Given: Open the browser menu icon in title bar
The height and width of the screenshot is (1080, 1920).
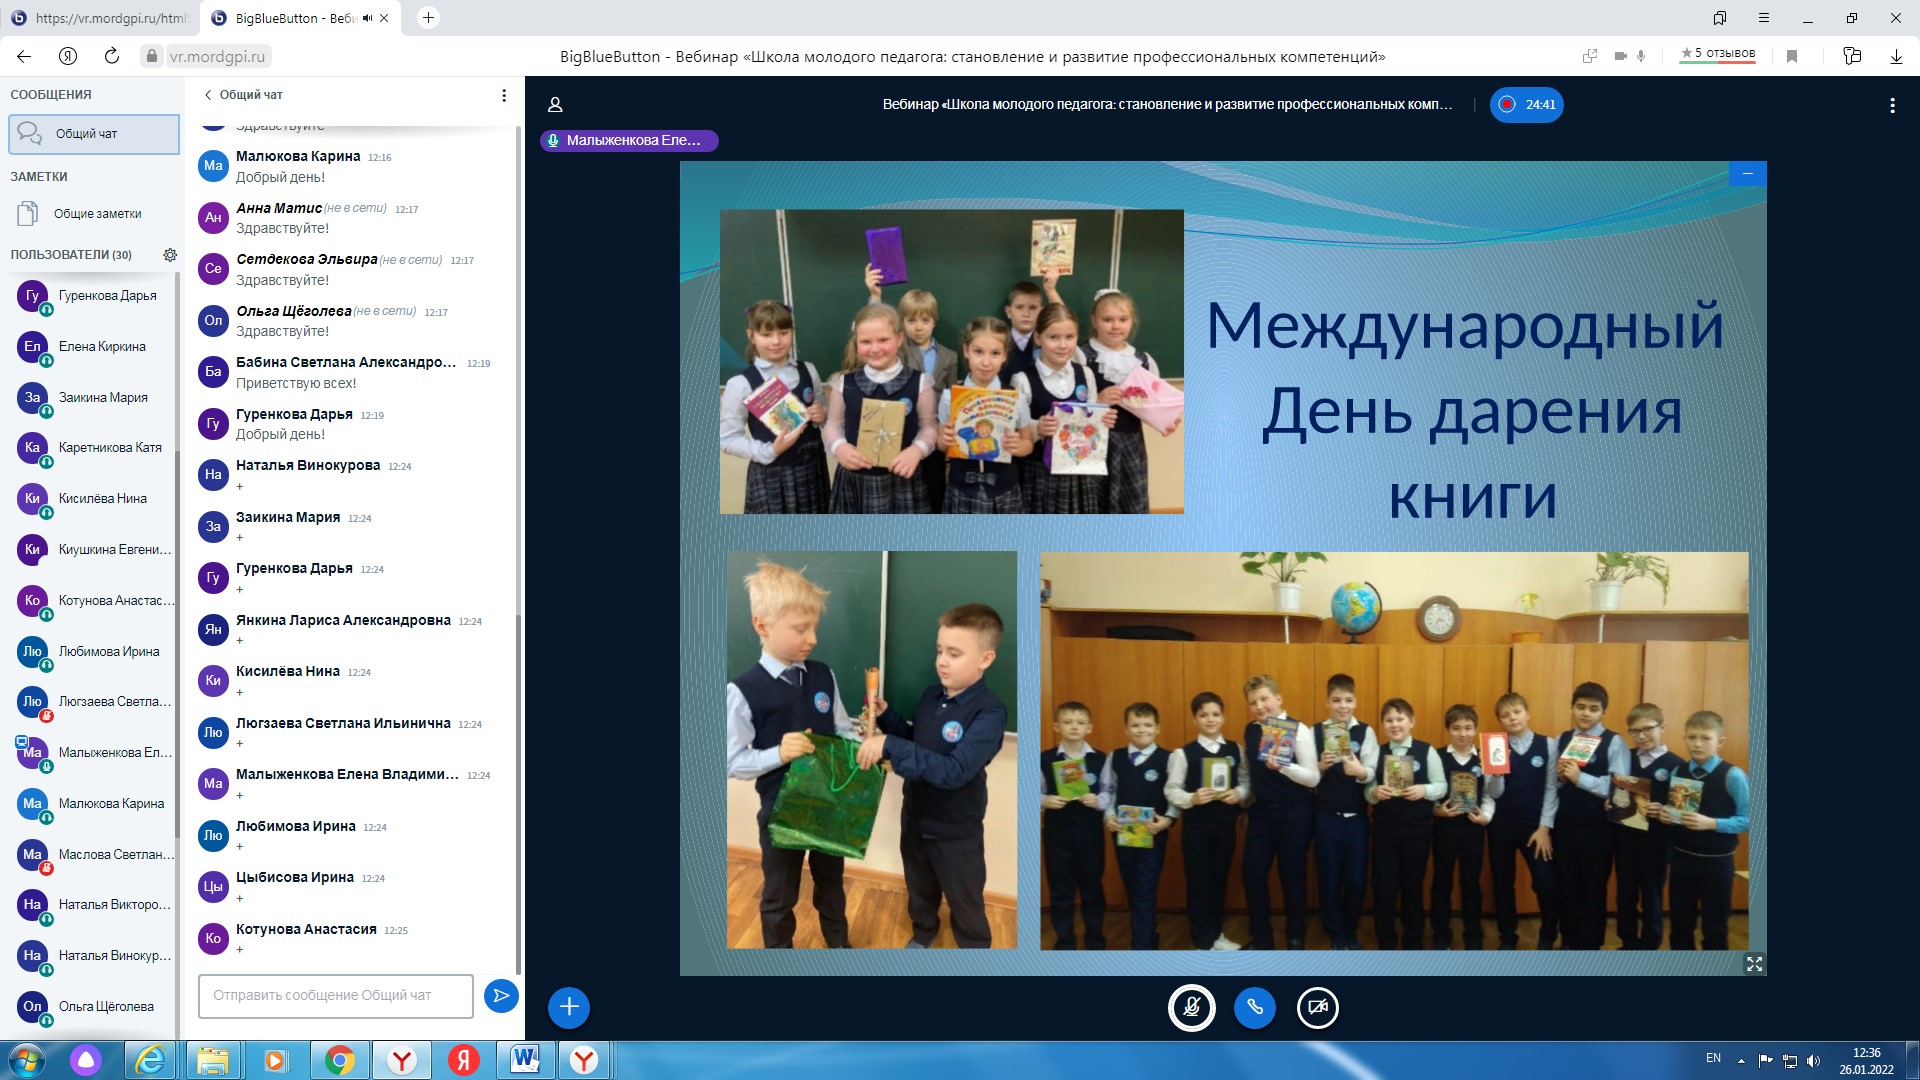Looking at the screenshot, I should pos(1764,18).
